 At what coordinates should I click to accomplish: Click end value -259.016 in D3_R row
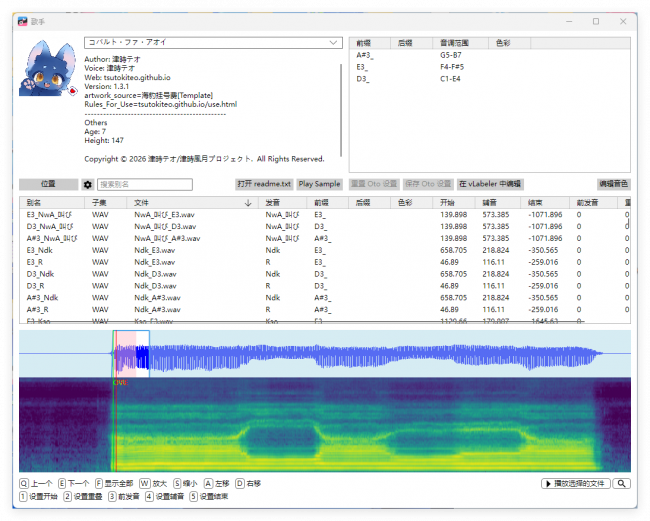point(545,286)
